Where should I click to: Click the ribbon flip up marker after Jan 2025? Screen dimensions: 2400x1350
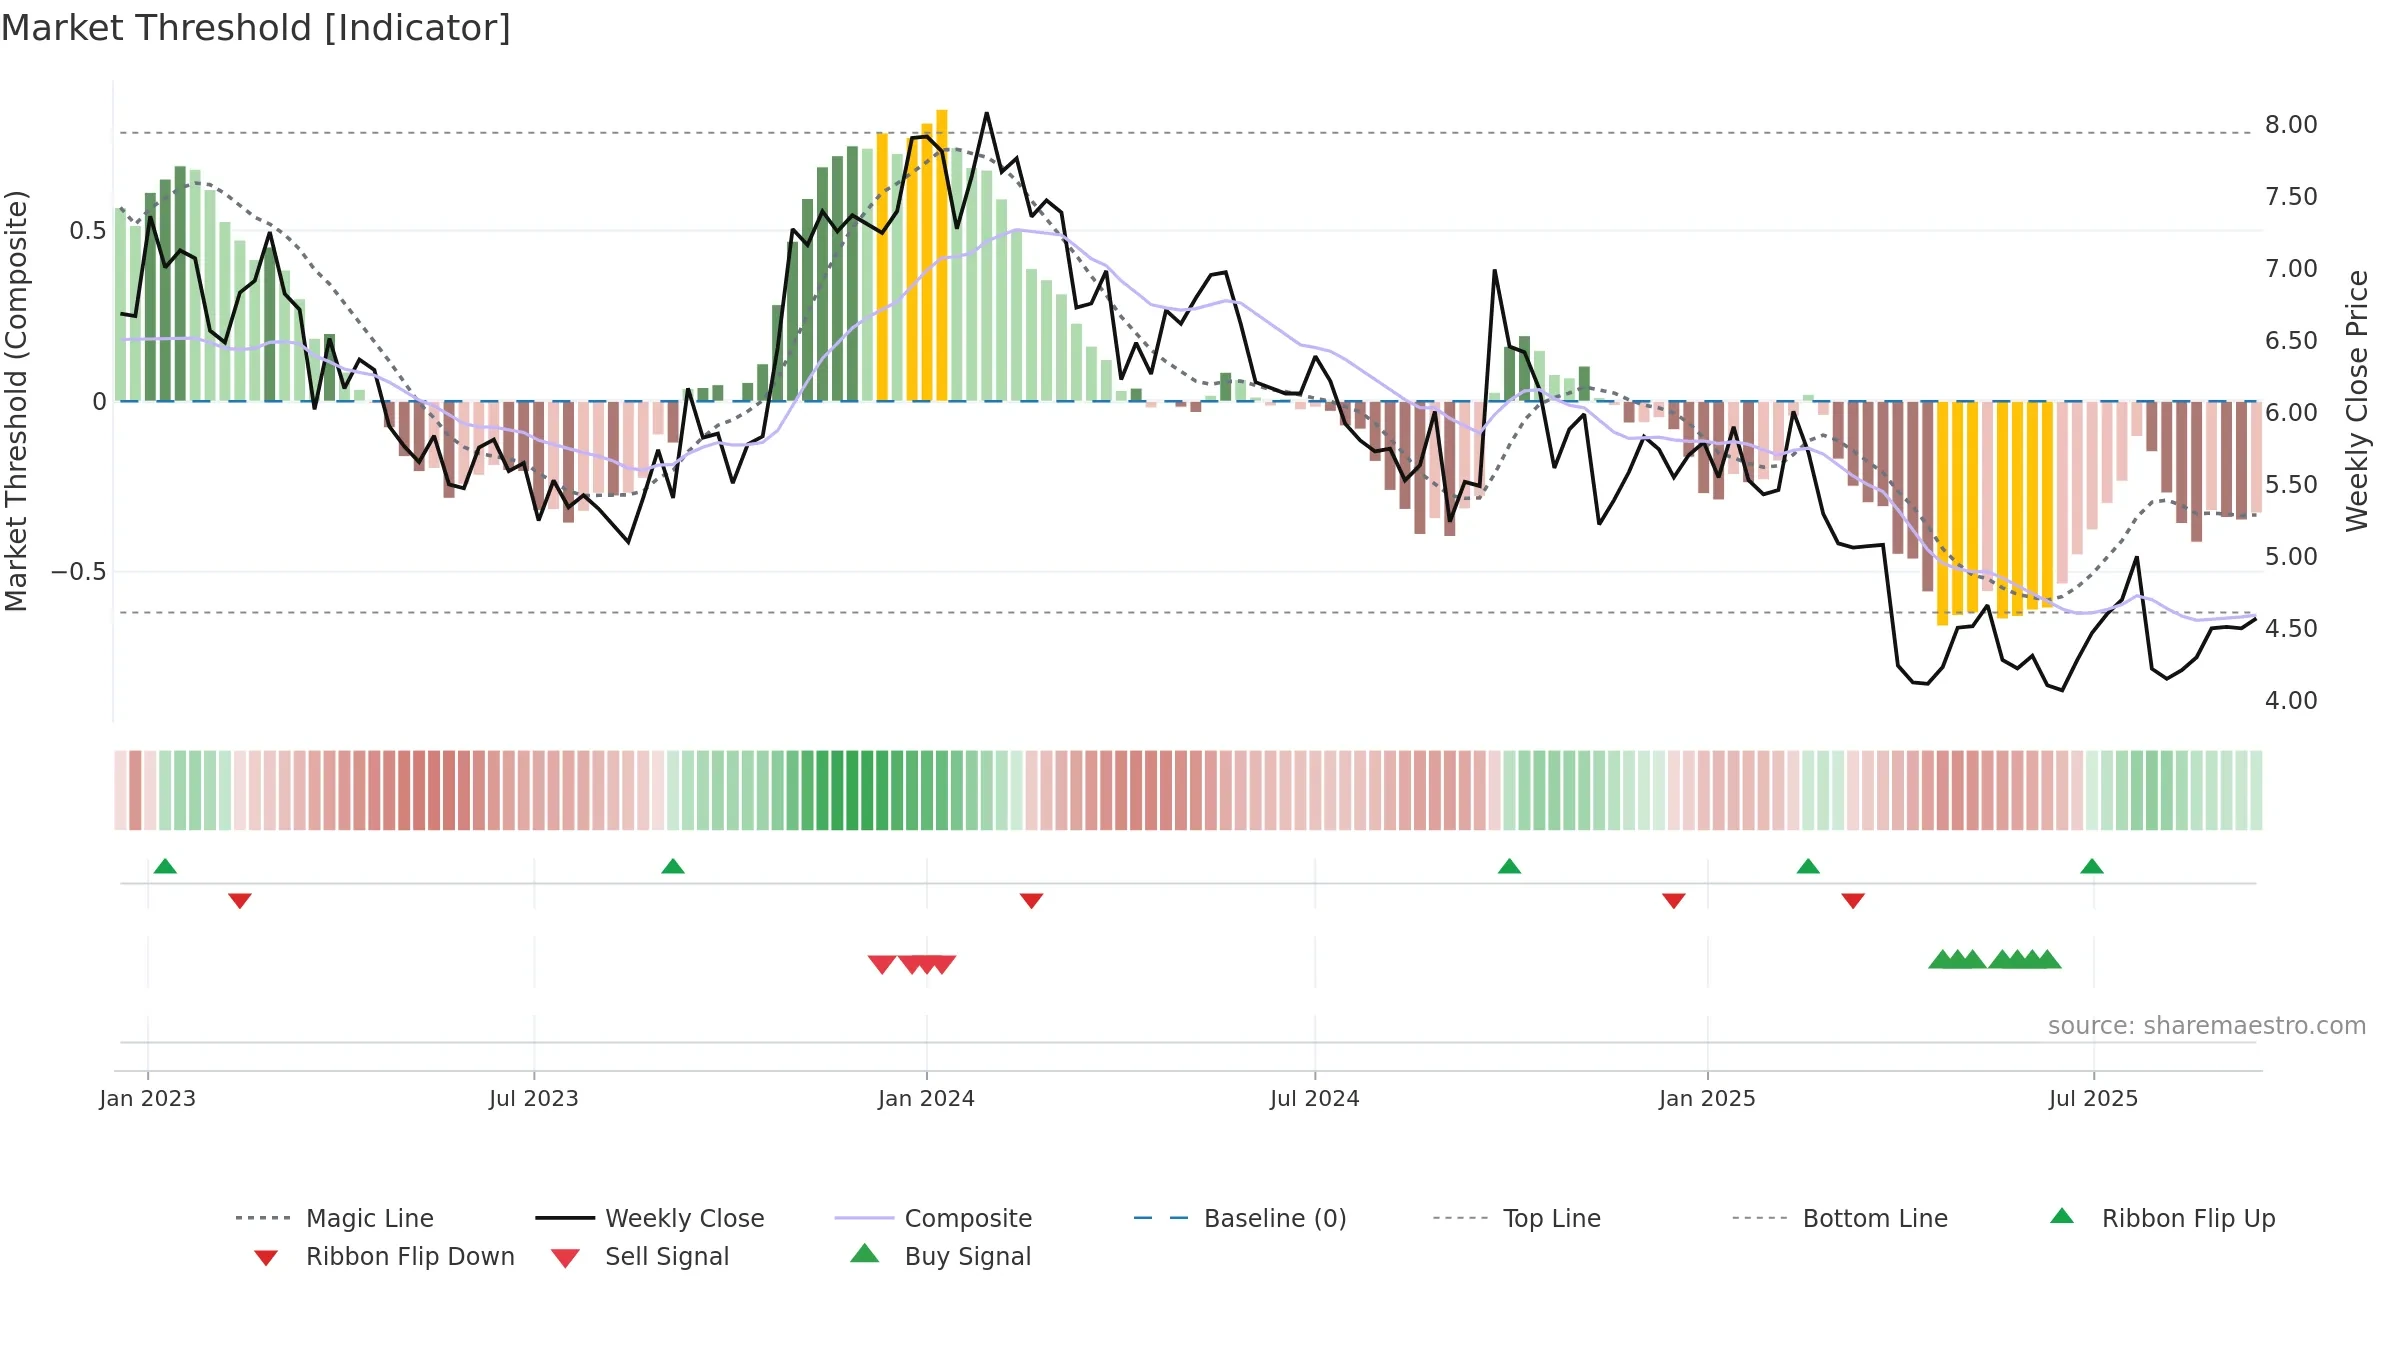(x=1808, y=866)
